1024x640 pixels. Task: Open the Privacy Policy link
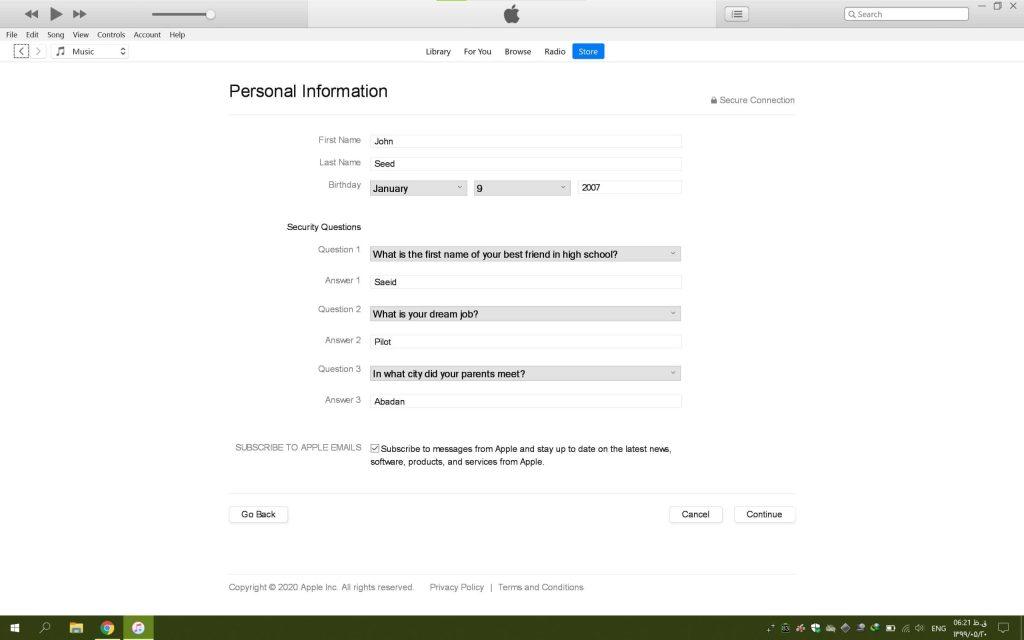[x=456, y=587]
